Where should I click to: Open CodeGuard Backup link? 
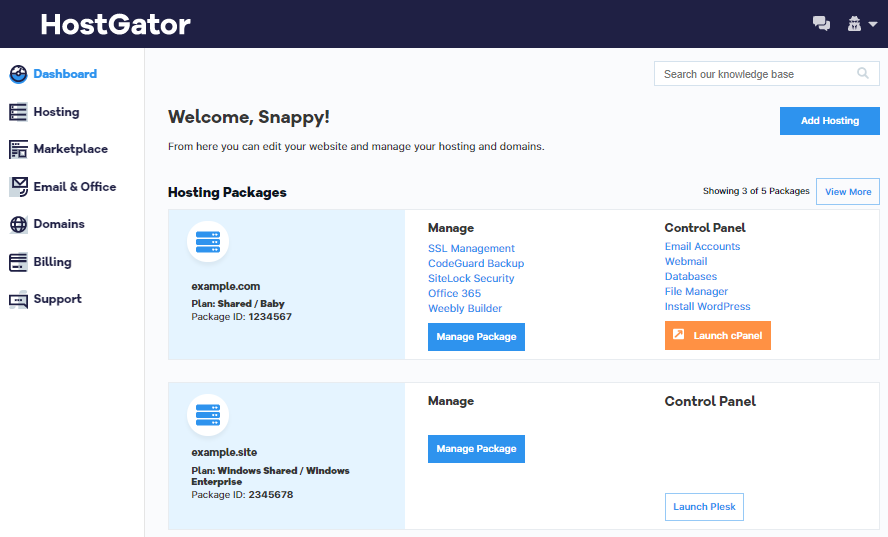click(476, 263)
